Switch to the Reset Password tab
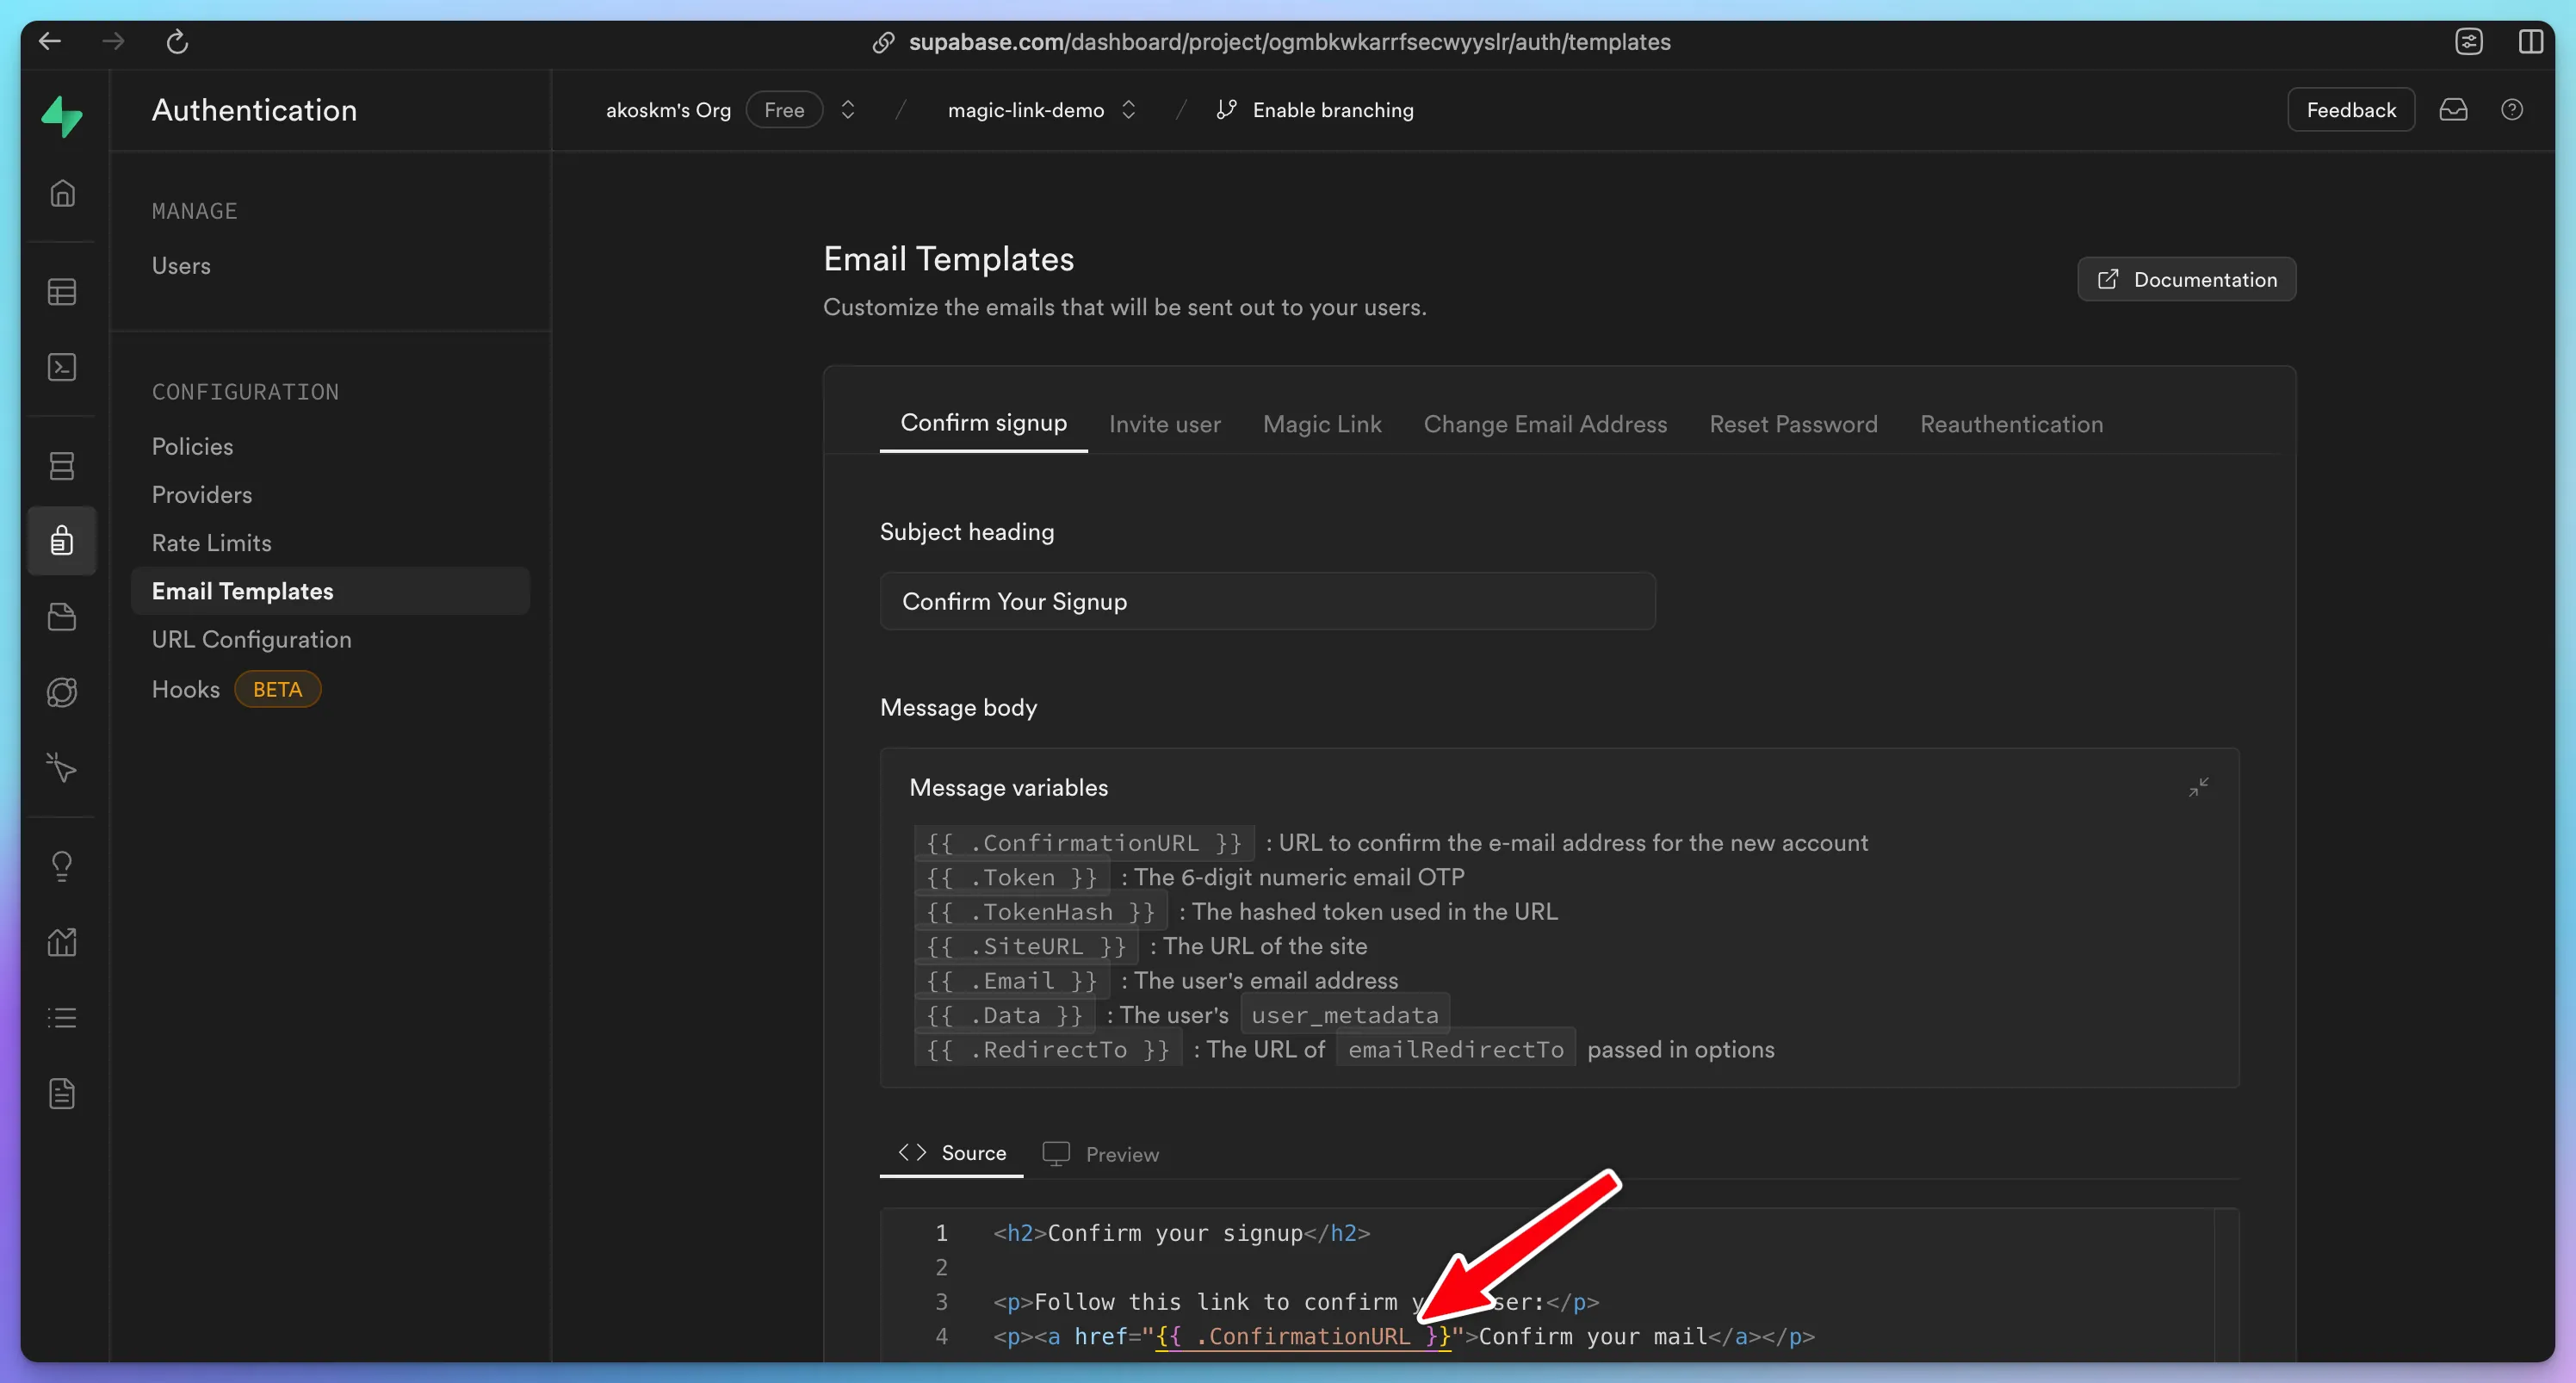 tap(1793, 424)
